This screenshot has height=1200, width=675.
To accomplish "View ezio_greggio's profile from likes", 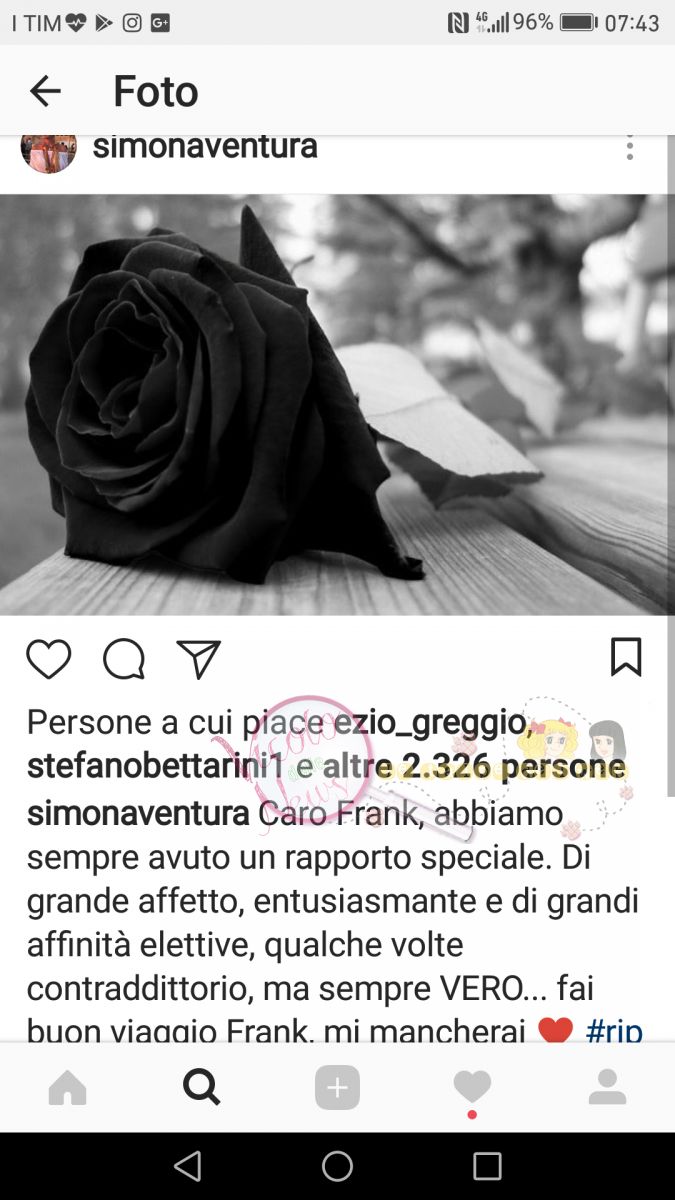I will pyautogui.click(x=430, y=722).
